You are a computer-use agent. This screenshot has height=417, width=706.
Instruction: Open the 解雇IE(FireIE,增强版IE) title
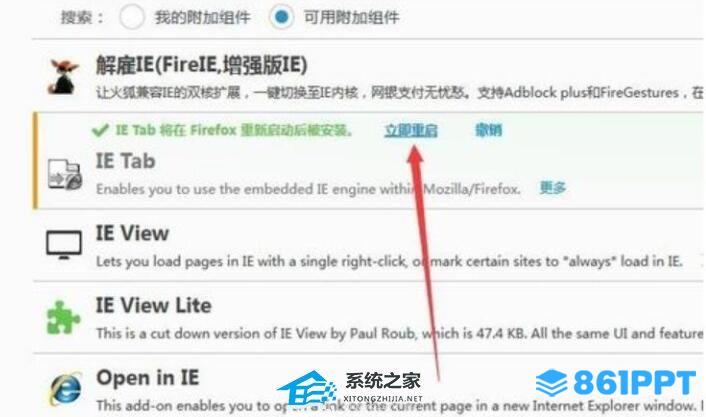click(x=202, y=65)
